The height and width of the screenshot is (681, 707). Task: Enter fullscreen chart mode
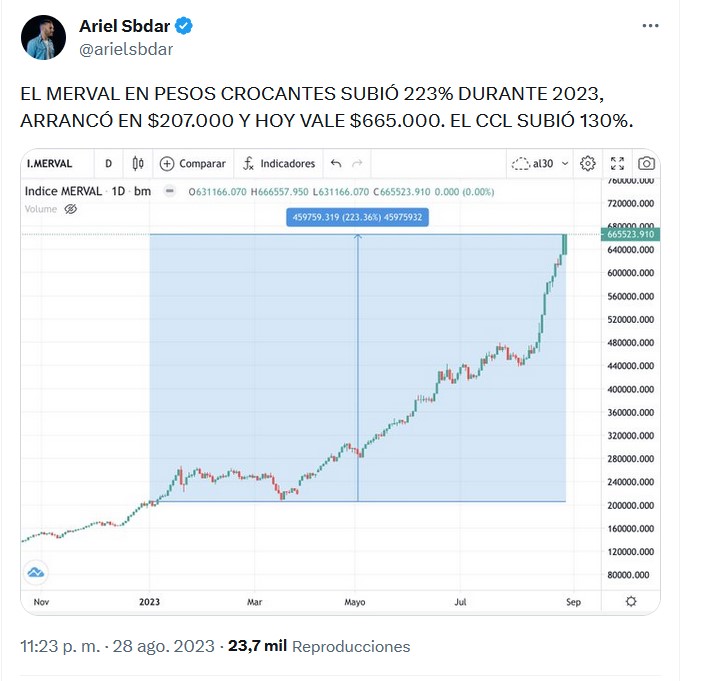click(x=617, y=163)
